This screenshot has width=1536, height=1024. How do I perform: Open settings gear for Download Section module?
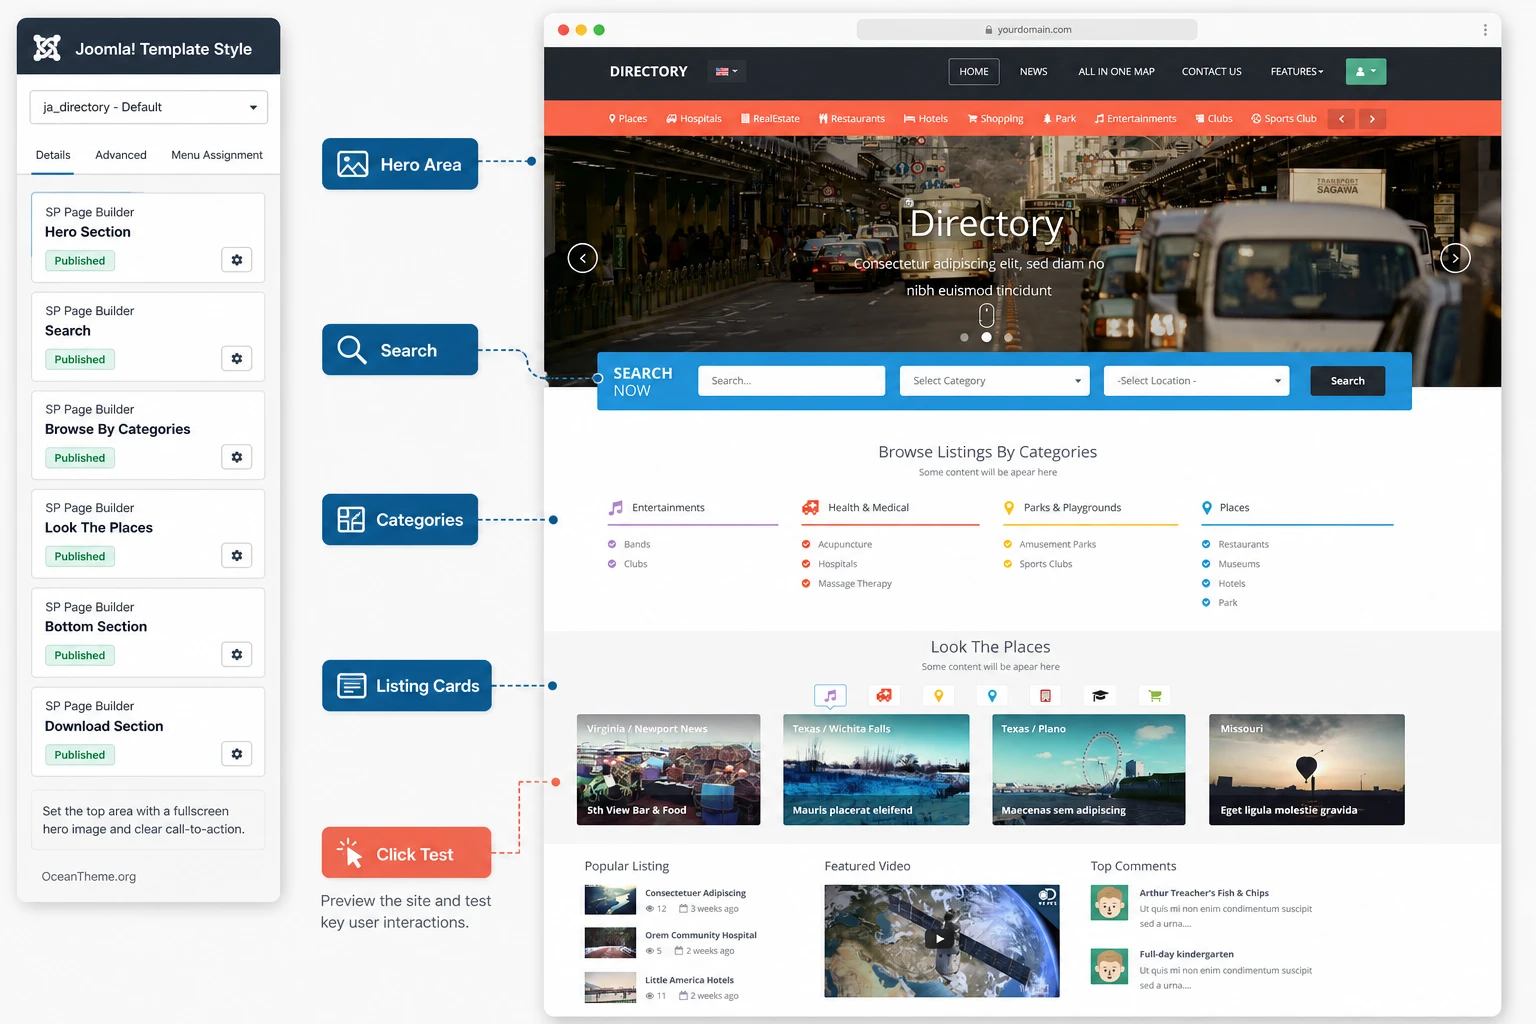click(237, 754)
